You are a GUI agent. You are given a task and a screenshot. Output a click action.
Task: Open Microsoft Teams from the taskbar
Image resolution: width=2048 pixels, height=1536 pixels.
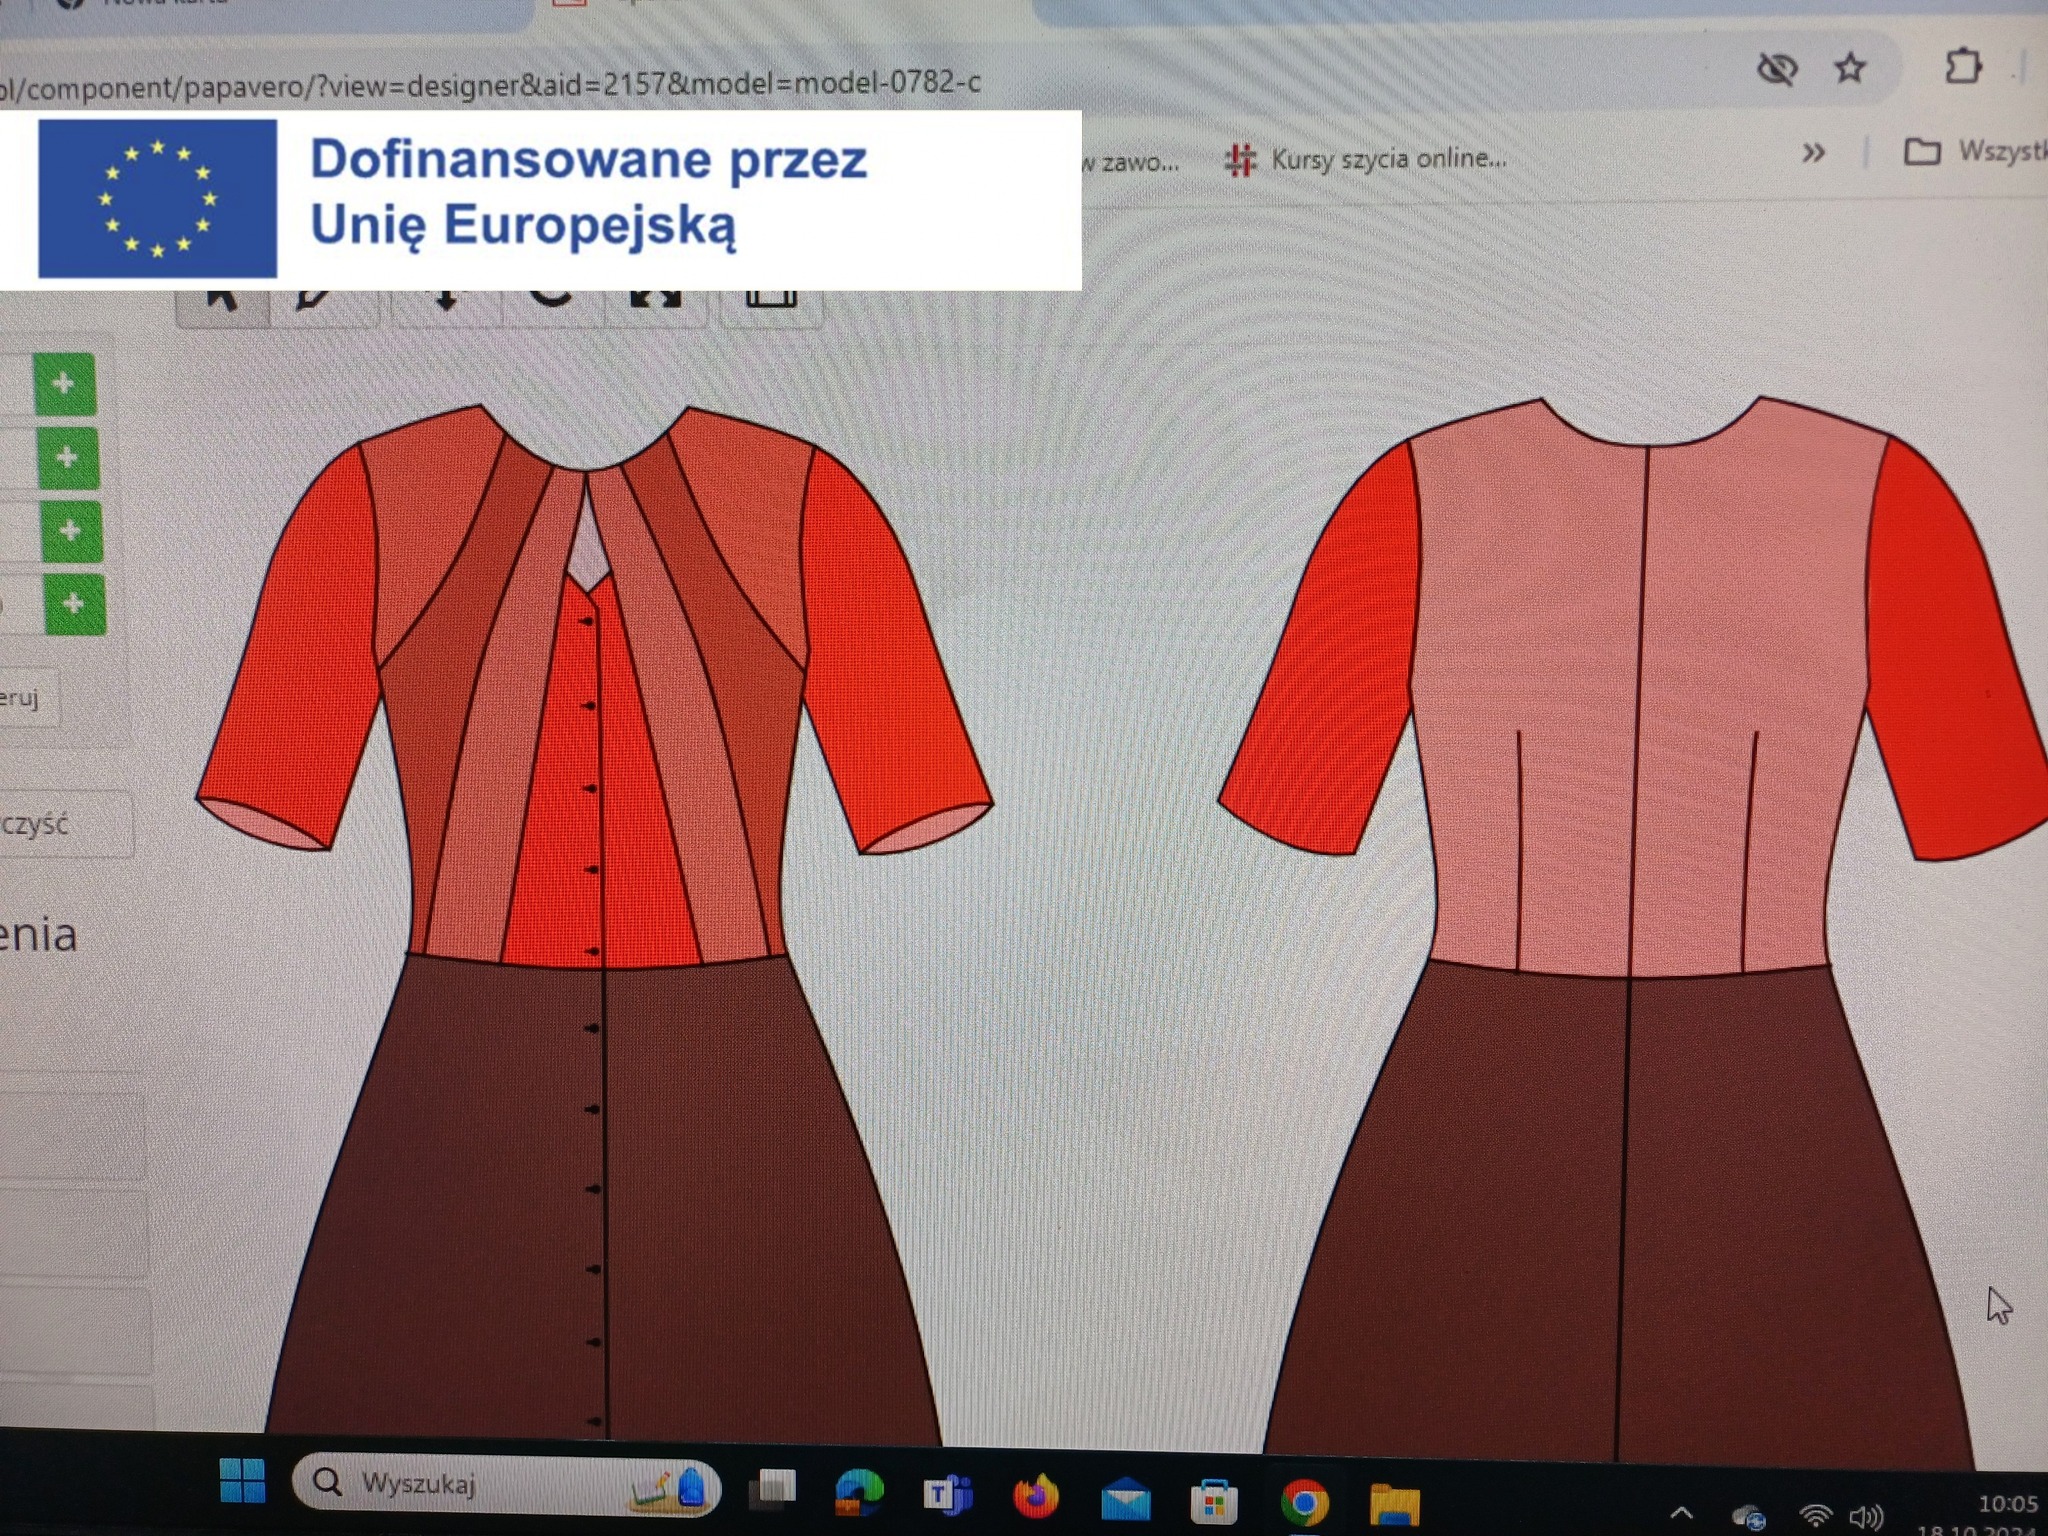tap(948, 1495)
